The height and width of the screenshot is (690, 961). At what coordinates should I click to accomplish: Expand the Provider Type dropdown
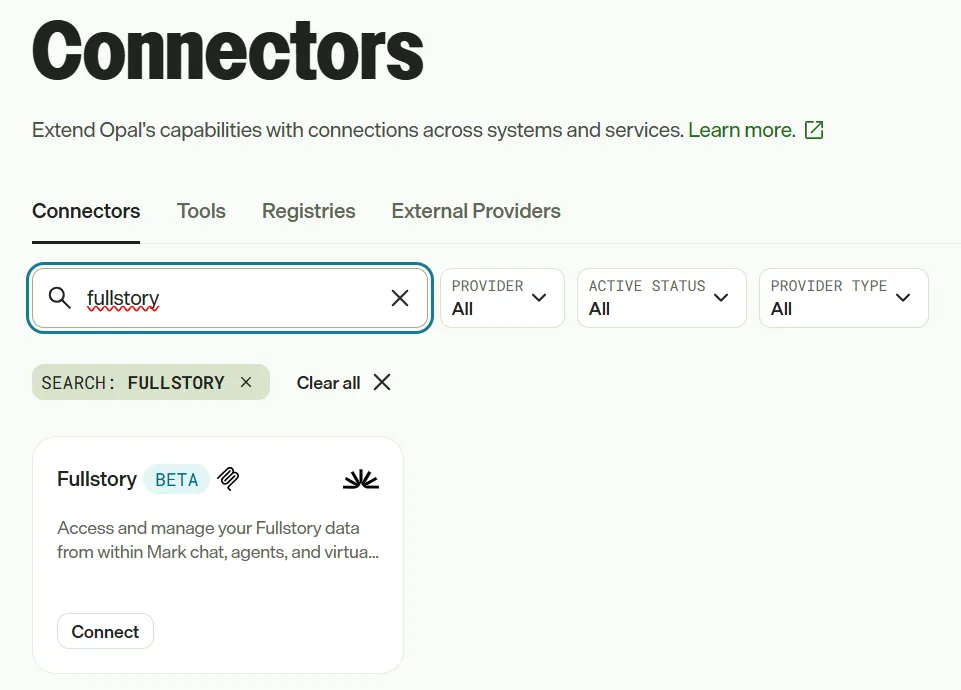tap(843, 298)
